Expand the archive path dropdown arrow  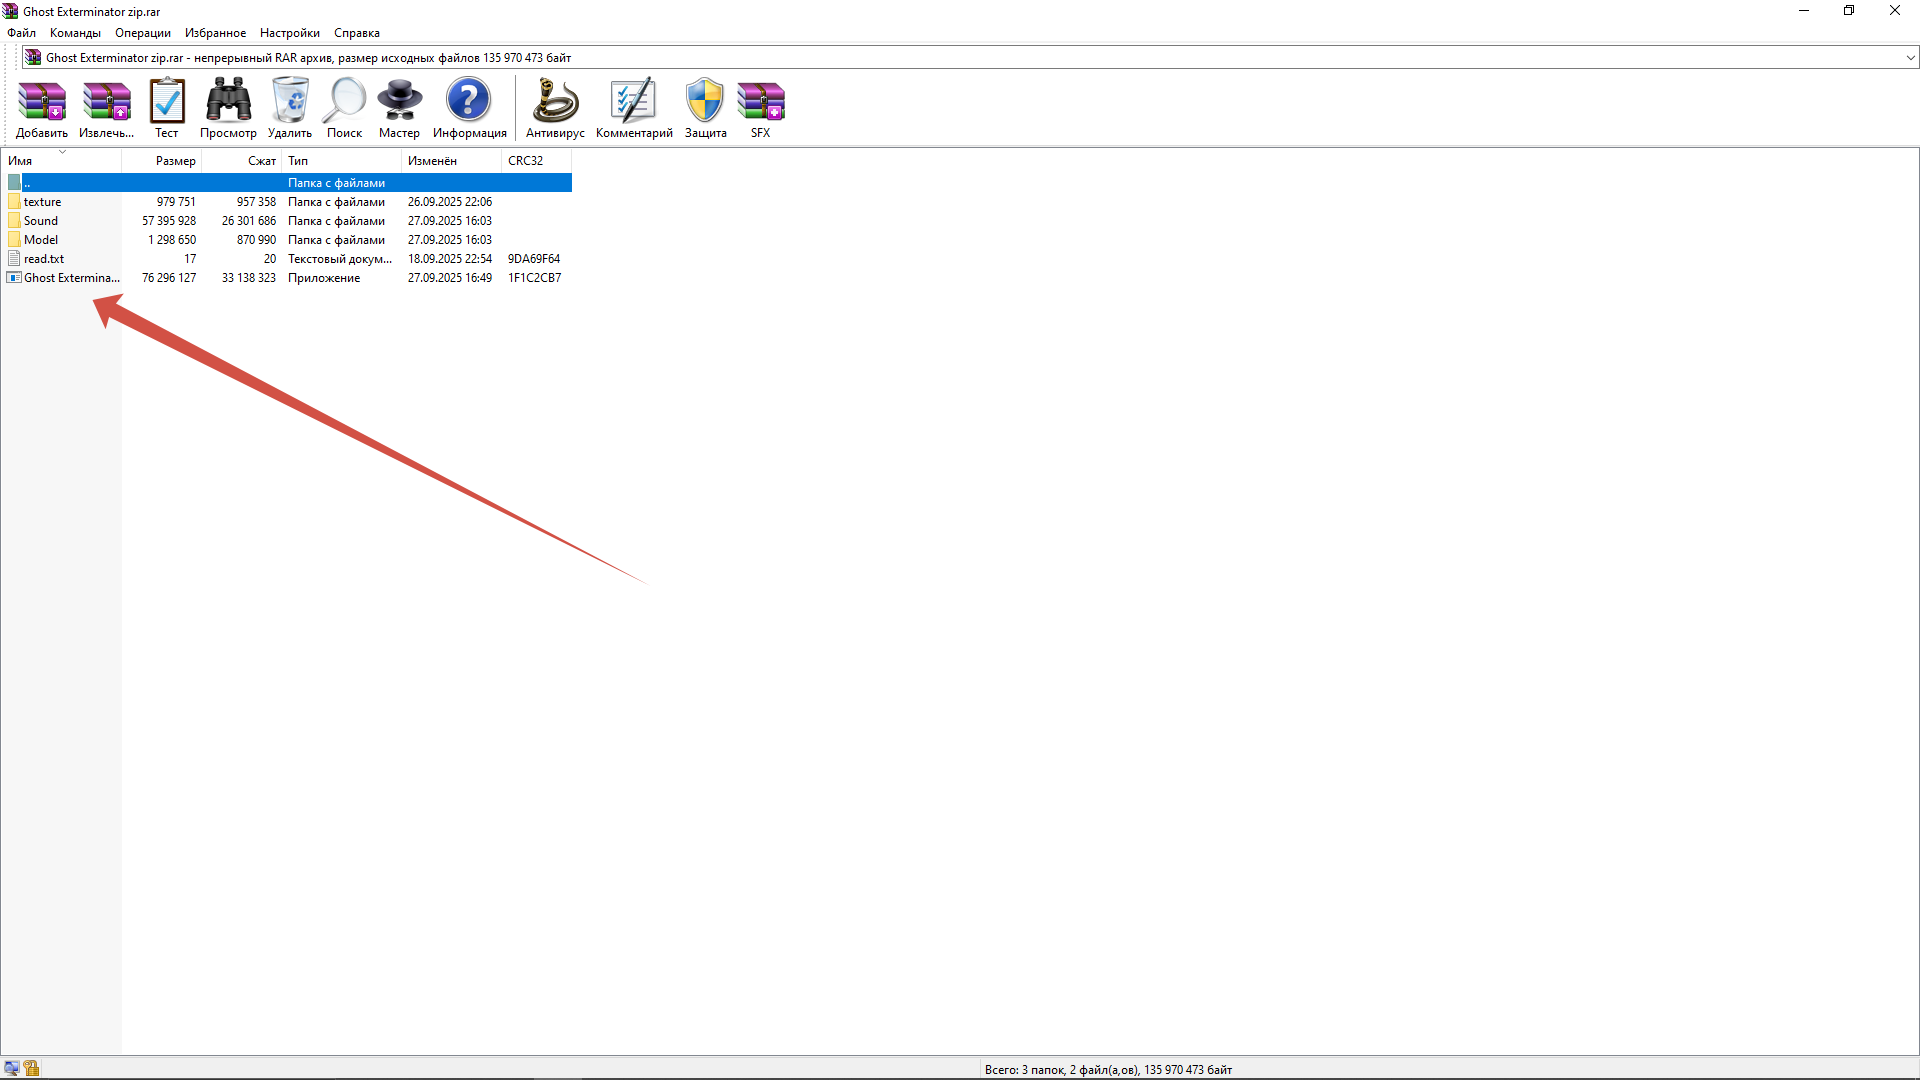coord(1910,58)
